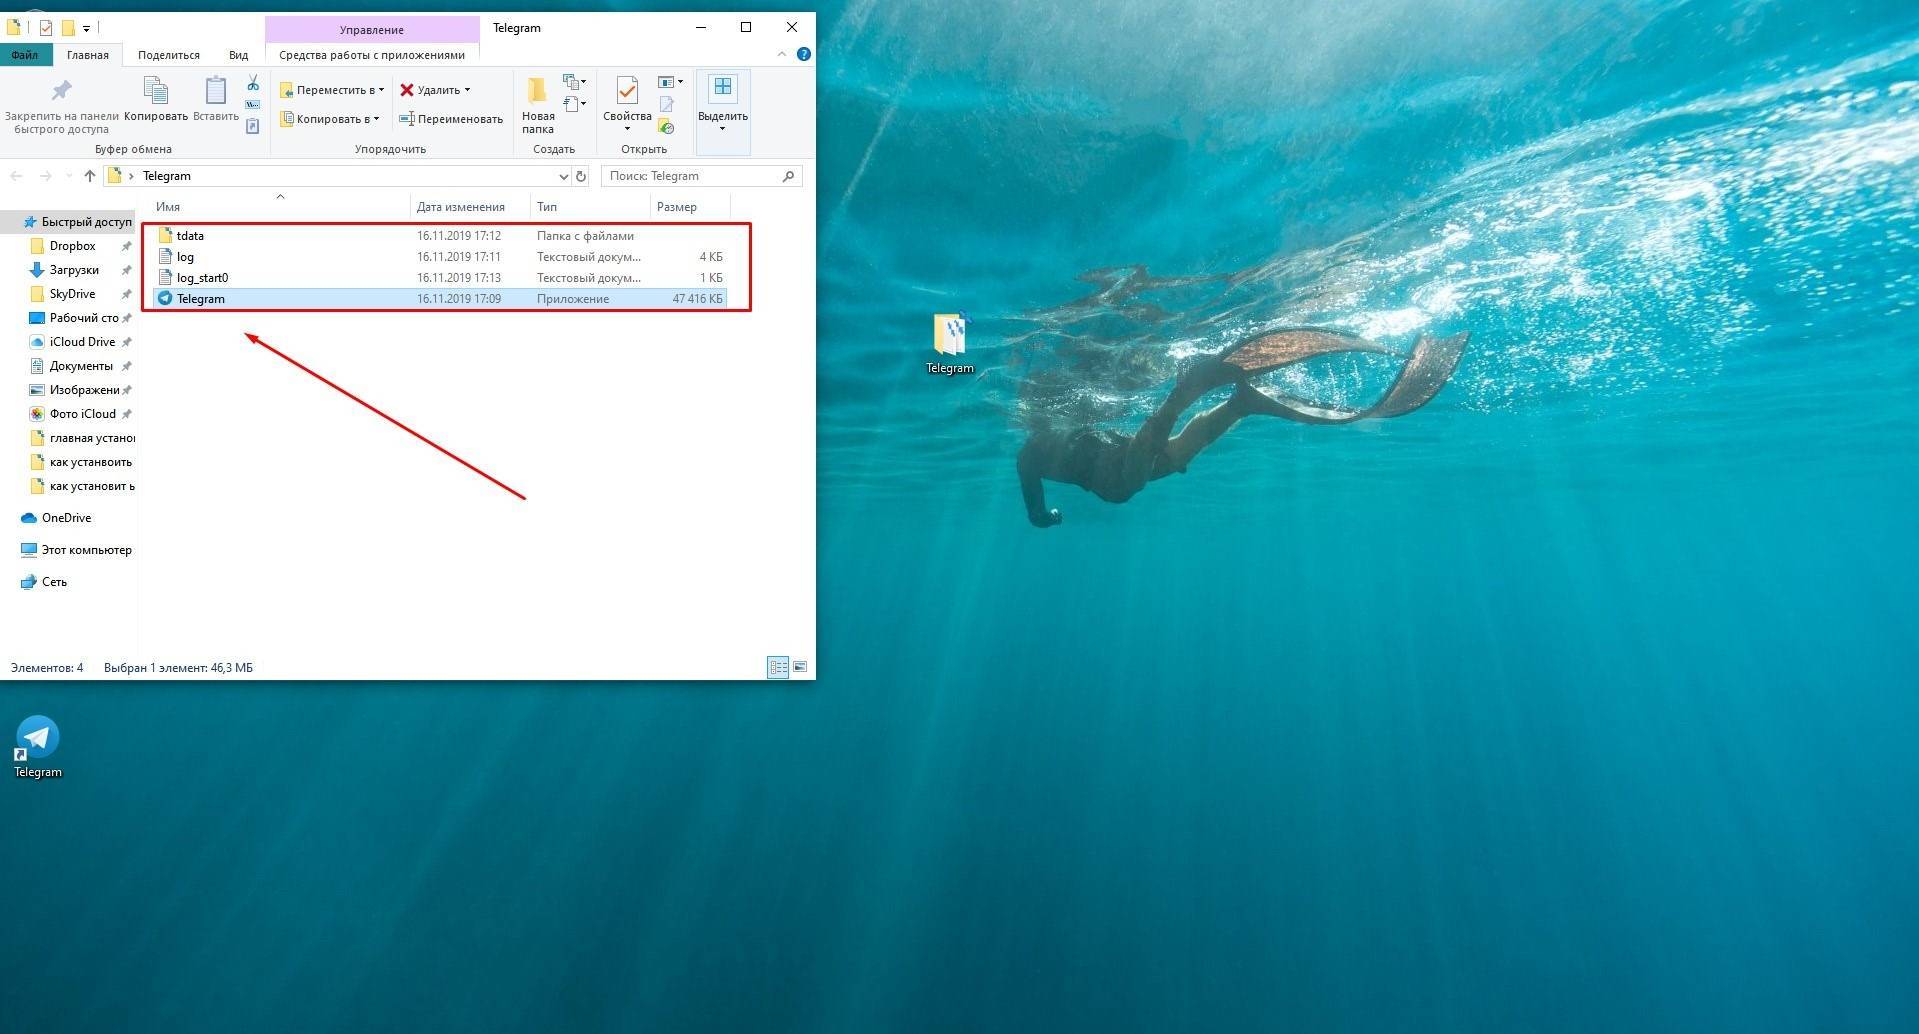Click the Поиск: Telegram search field
1919x1034 pixels.
click(692, 176)
